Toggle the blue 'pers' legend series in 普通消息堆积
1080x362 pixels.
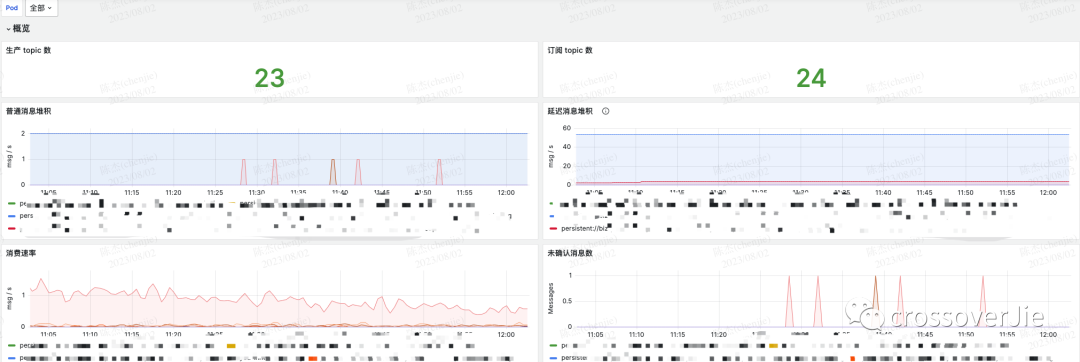tap(21, 215)
